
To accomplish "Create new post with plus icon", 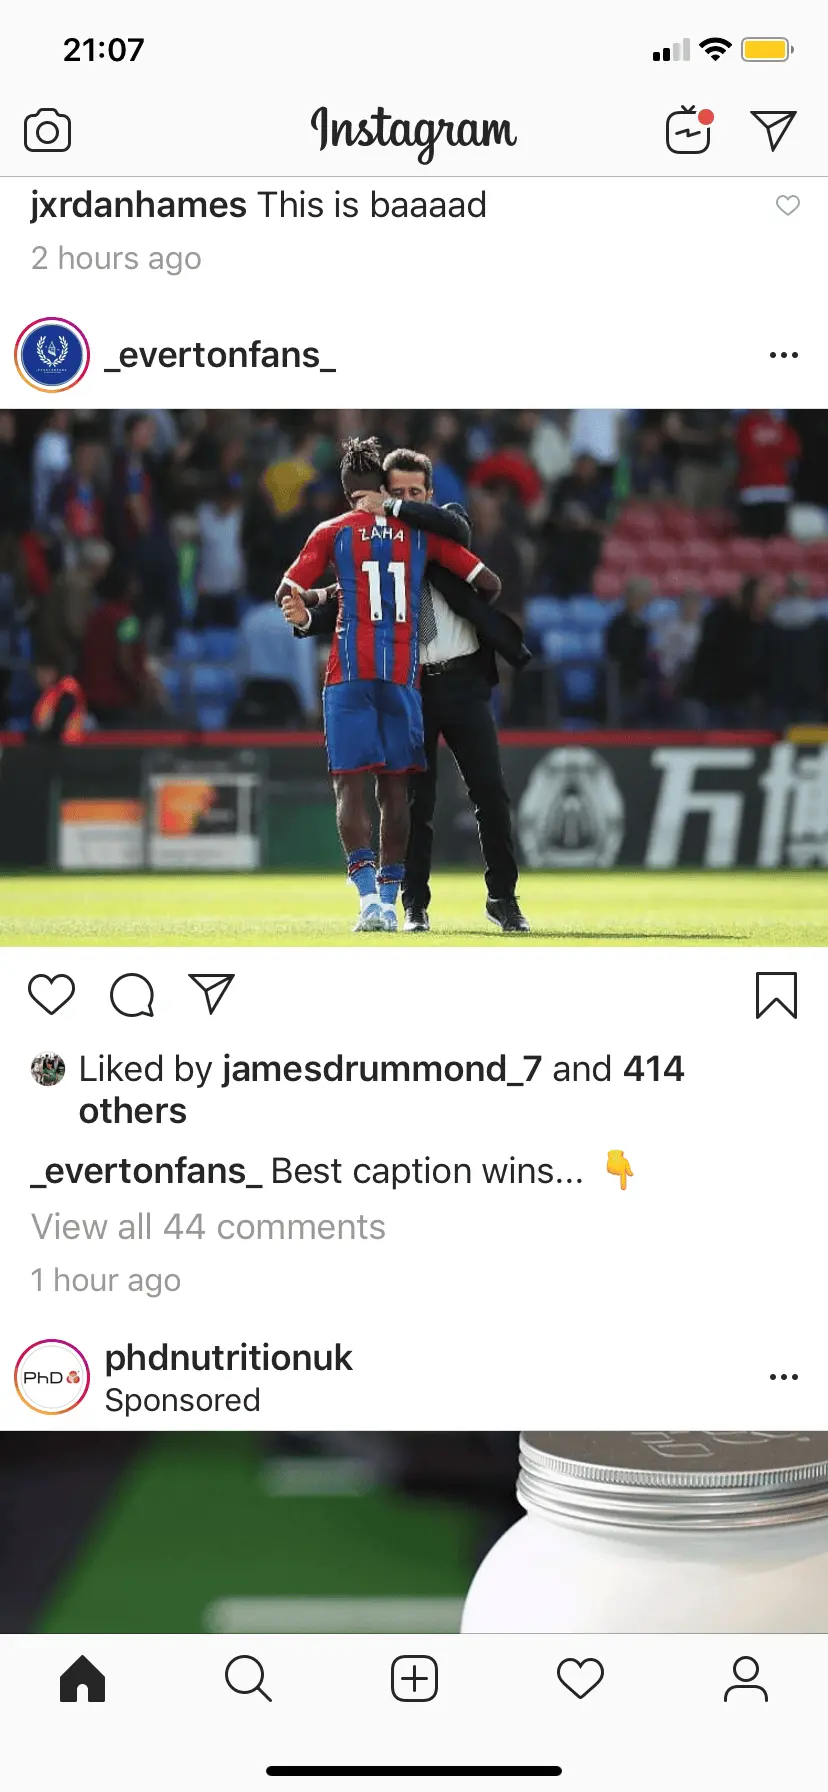I will [414, 1678].
